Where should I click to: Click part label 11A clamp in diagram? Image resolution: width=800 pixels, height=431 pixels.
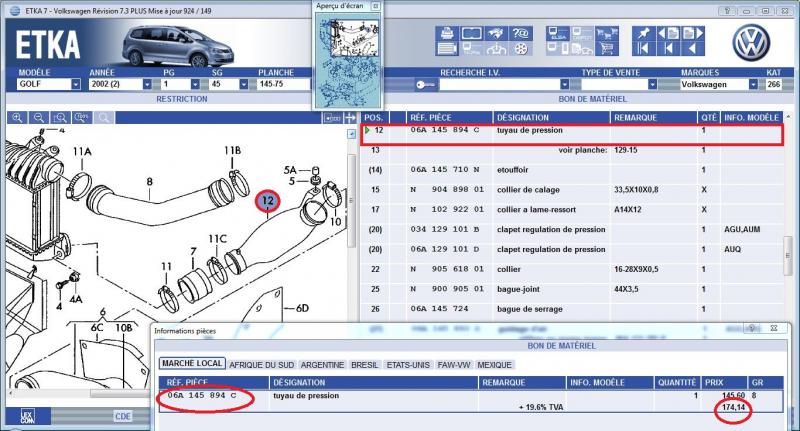(x=82, y=151)
